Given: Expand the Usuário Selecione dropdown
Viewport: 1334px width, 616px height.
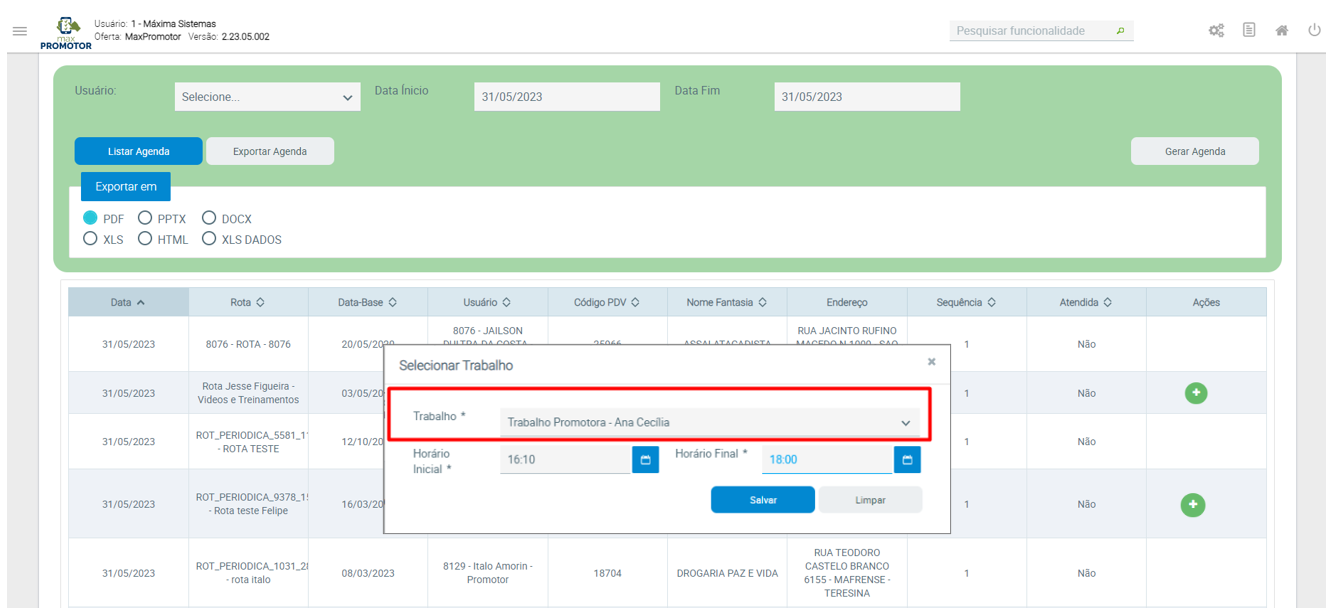Looking at the screenshot, I should 267,97.
